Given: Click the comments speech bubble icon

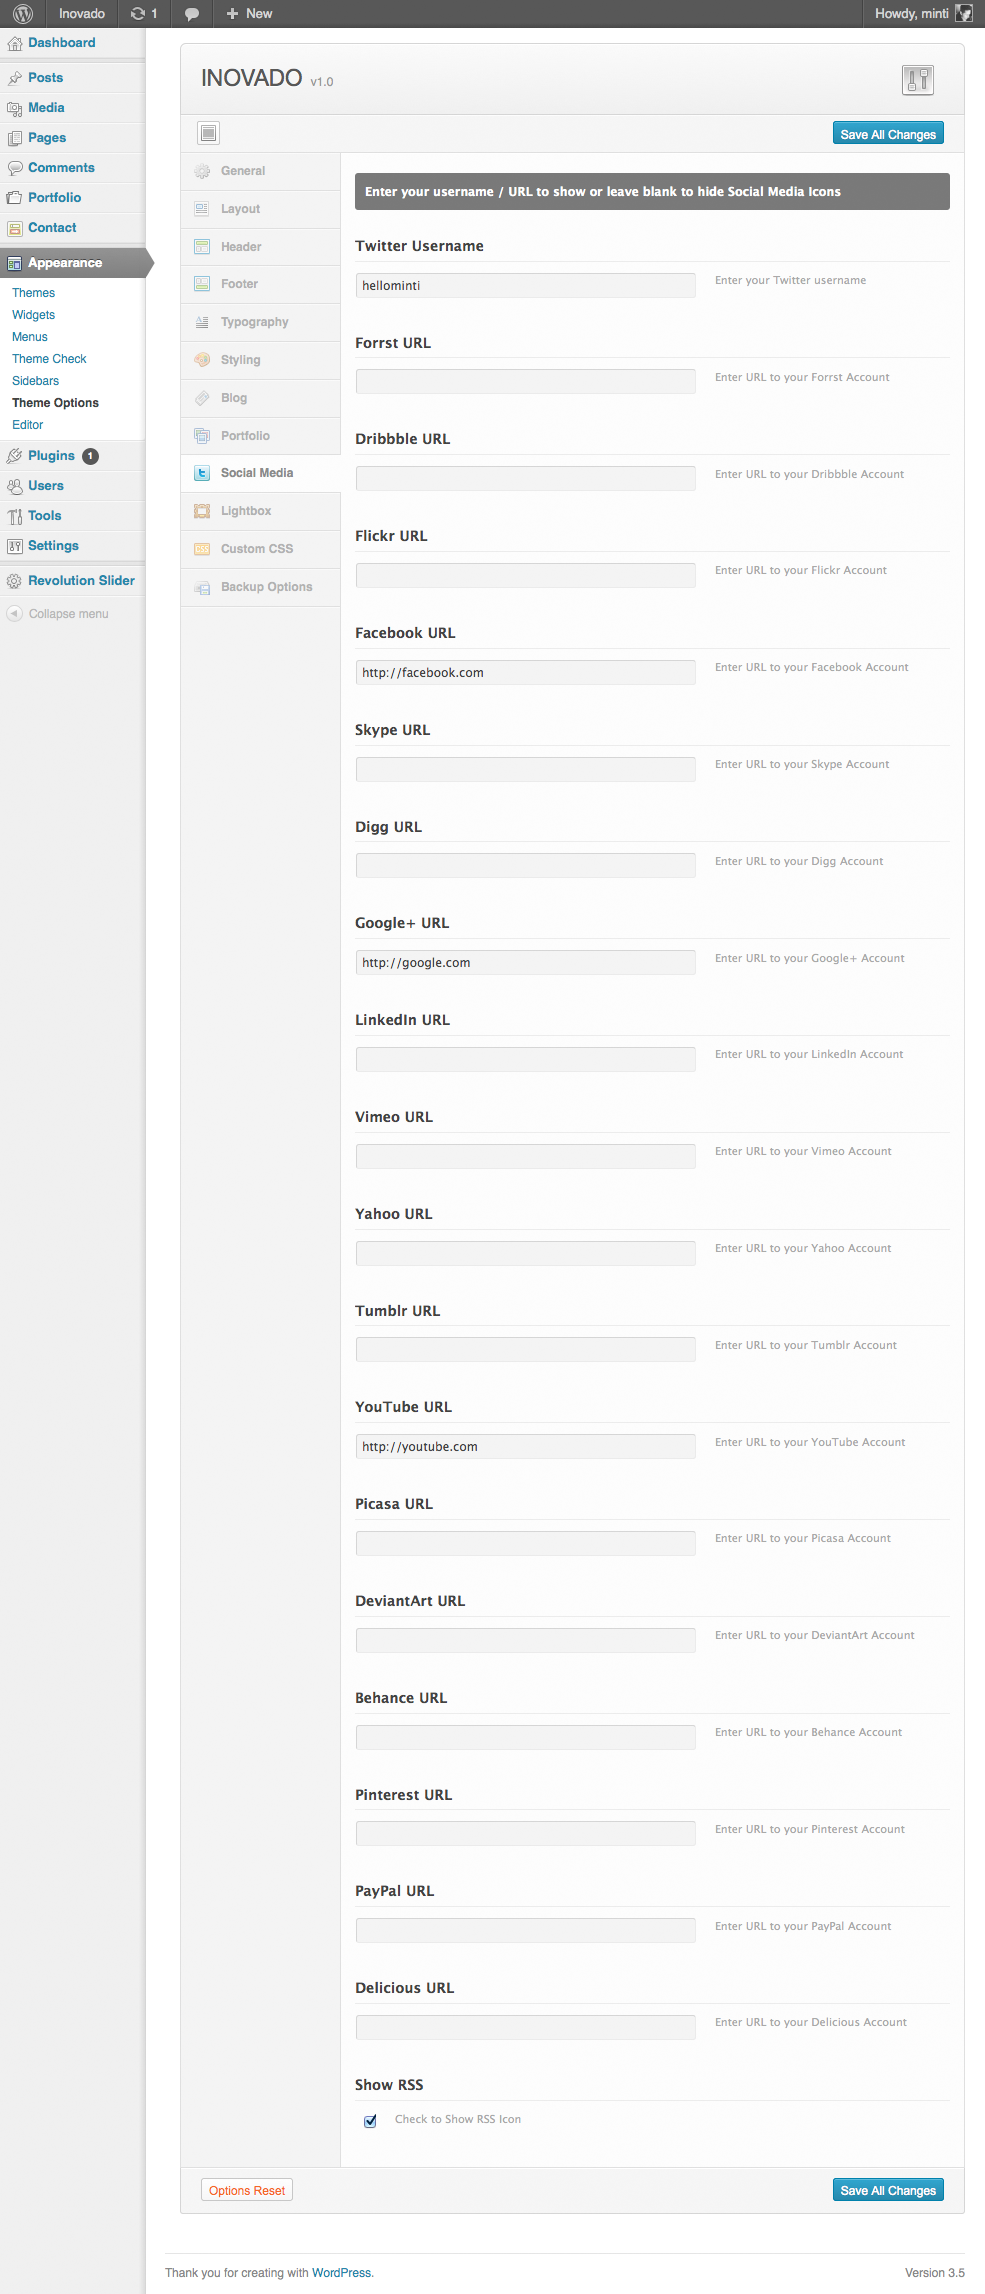Looking at the screenshot, I should pyautogui.click(x=192, y=14).
